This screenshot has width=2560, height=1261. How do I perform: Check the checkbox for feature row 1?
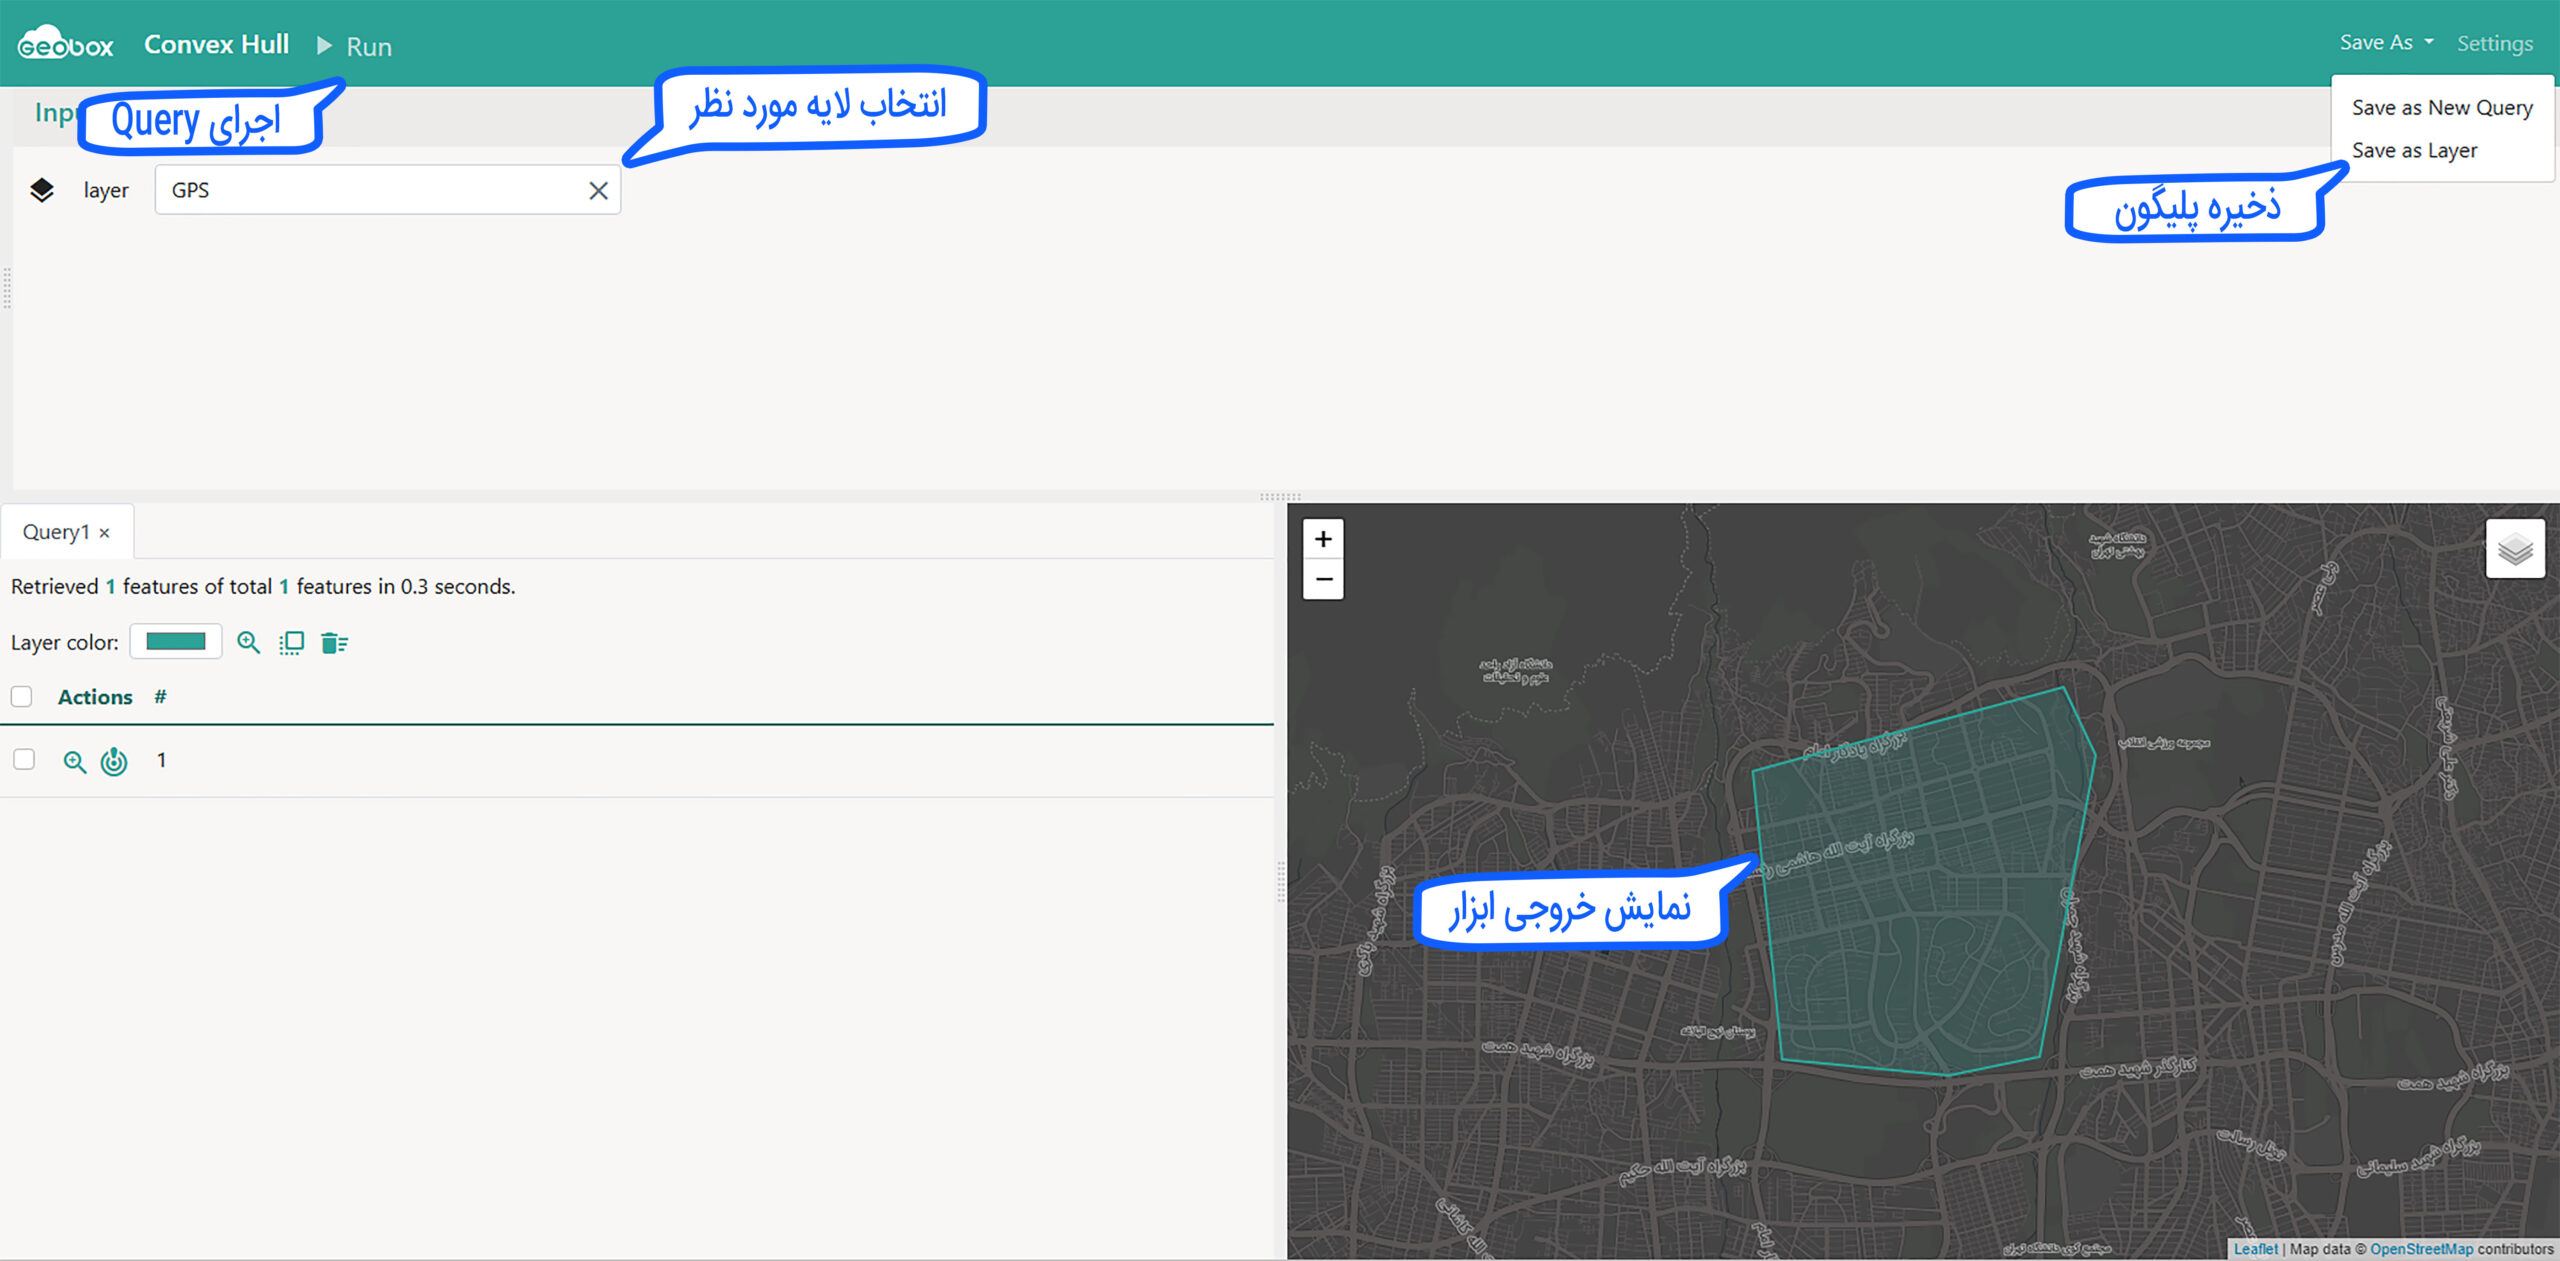click(x=24, y=760)
